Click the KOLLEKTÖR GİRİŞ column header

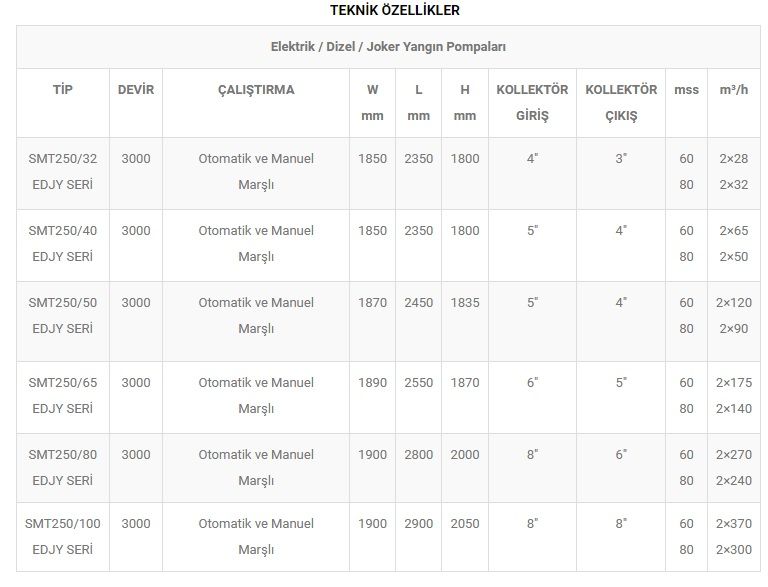532,102
